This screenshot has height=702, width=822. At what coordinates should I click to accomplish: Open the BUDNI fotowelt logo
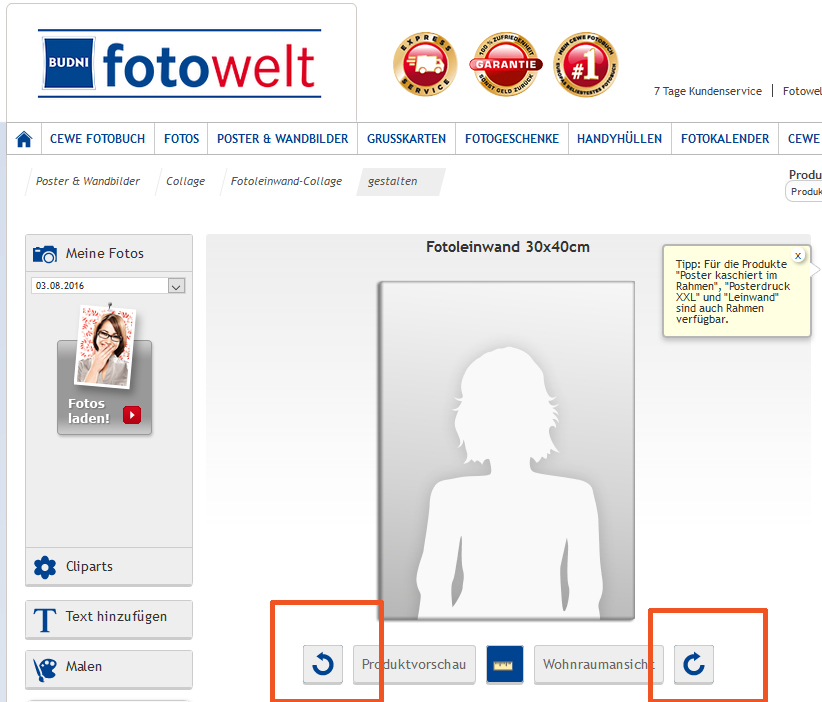179,63
